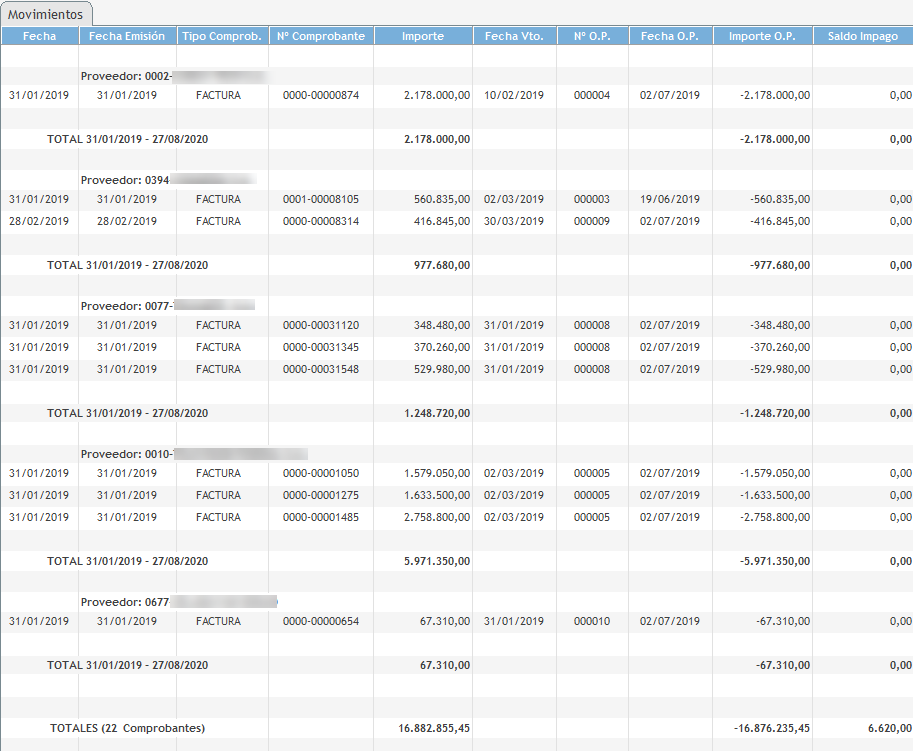Select payment order number 000010

(x=591, y=622)
